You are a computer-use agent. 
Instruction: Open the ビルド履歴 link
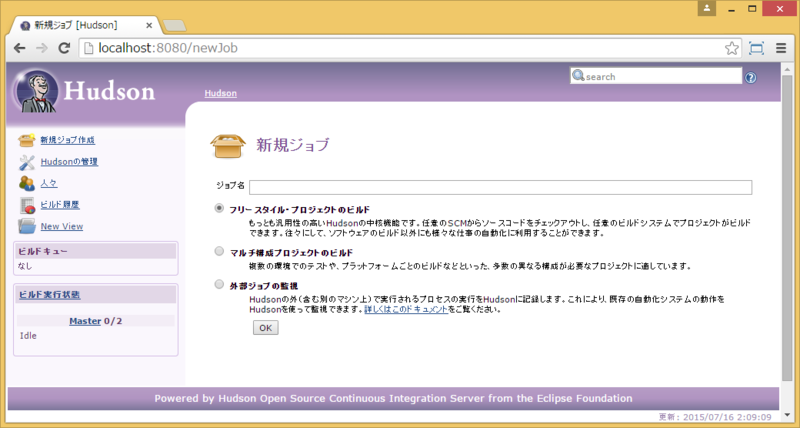point(60,205)
